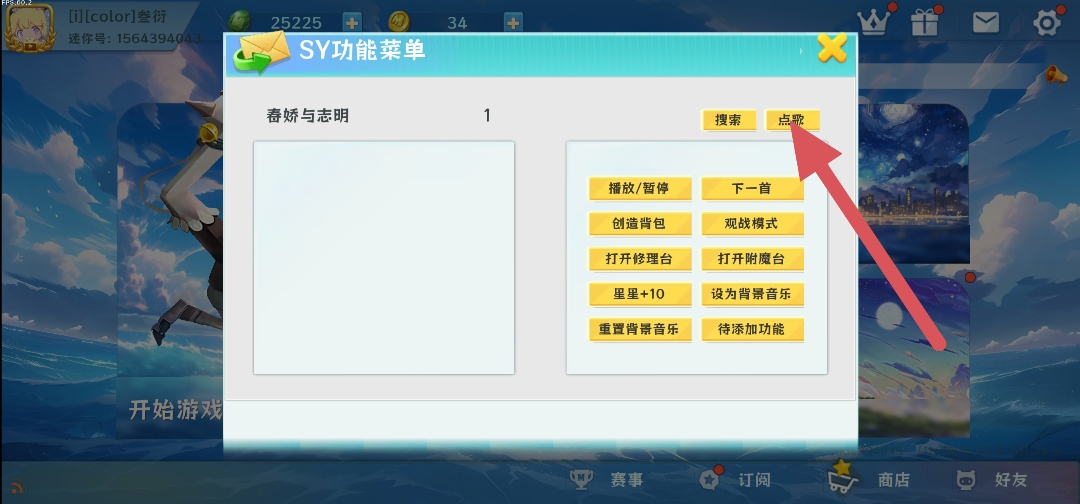Click 待添加功能 button

pyautogui.click(x=752, y=330)
